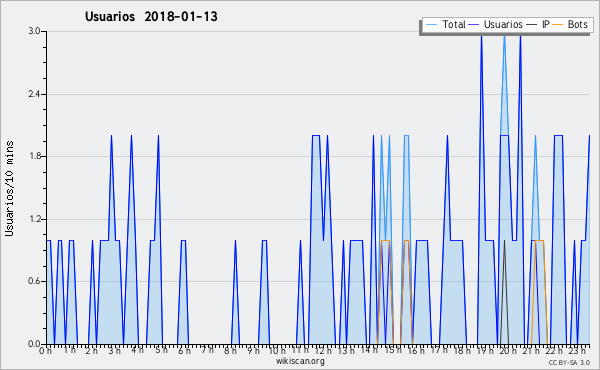
Task: Click the chart title 'Usuarios 2018-01-13'
Action: pyautogui.click(x=151, y=17)
